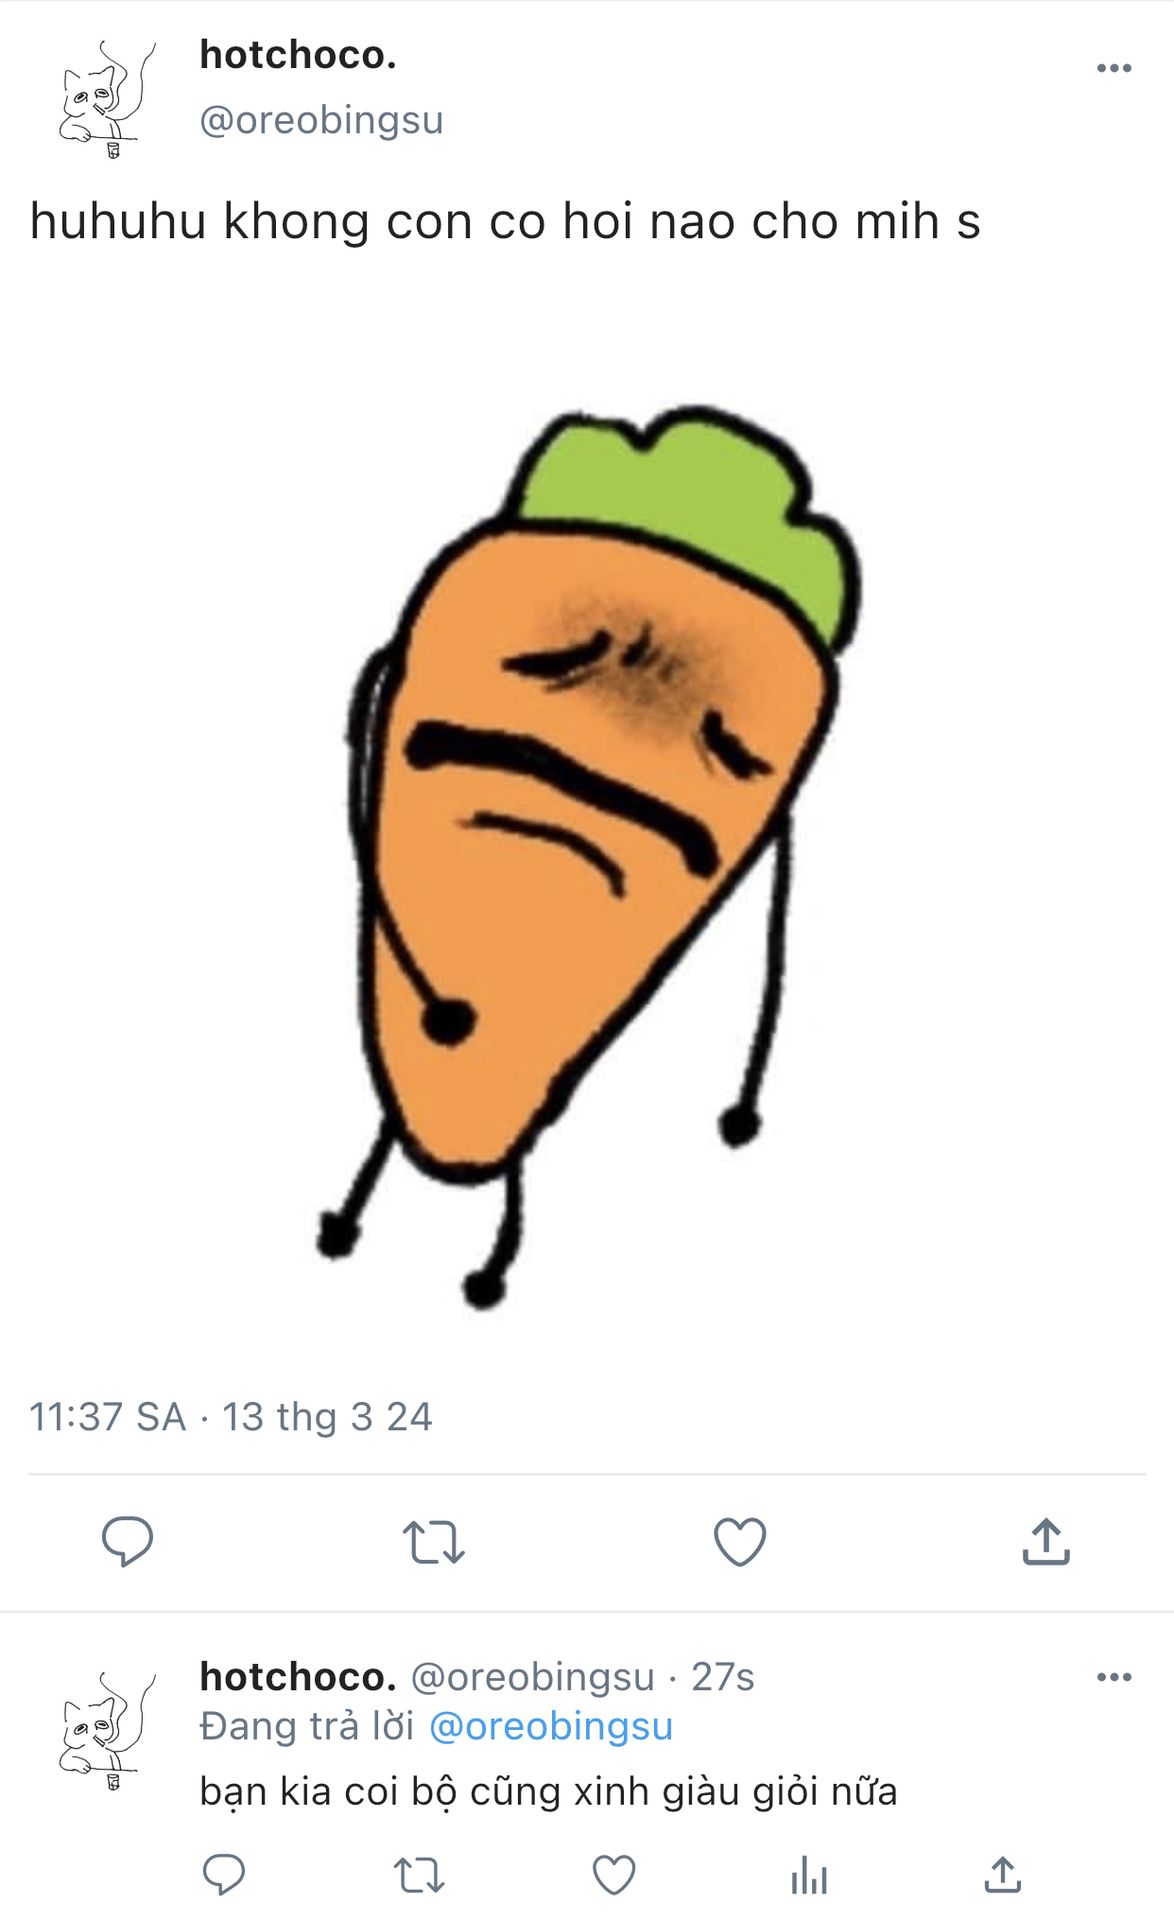1174x1920 pixels.
Task: Share the reply tweet
Action: 1003,1874
